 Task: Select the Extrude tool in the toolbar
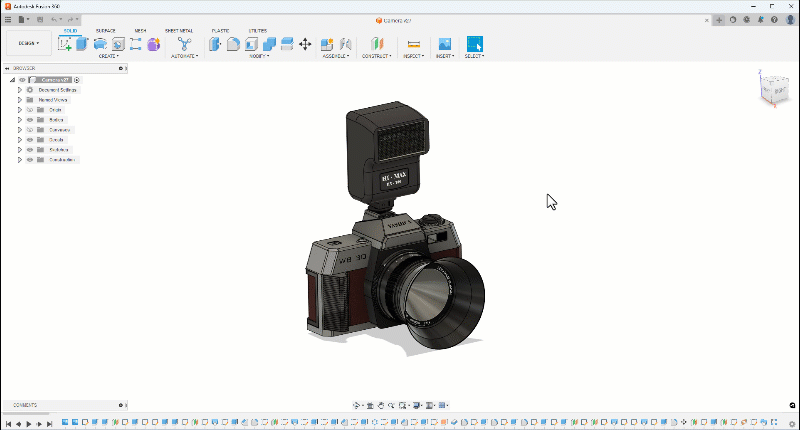pyautogui.click(x=82, y=44)
